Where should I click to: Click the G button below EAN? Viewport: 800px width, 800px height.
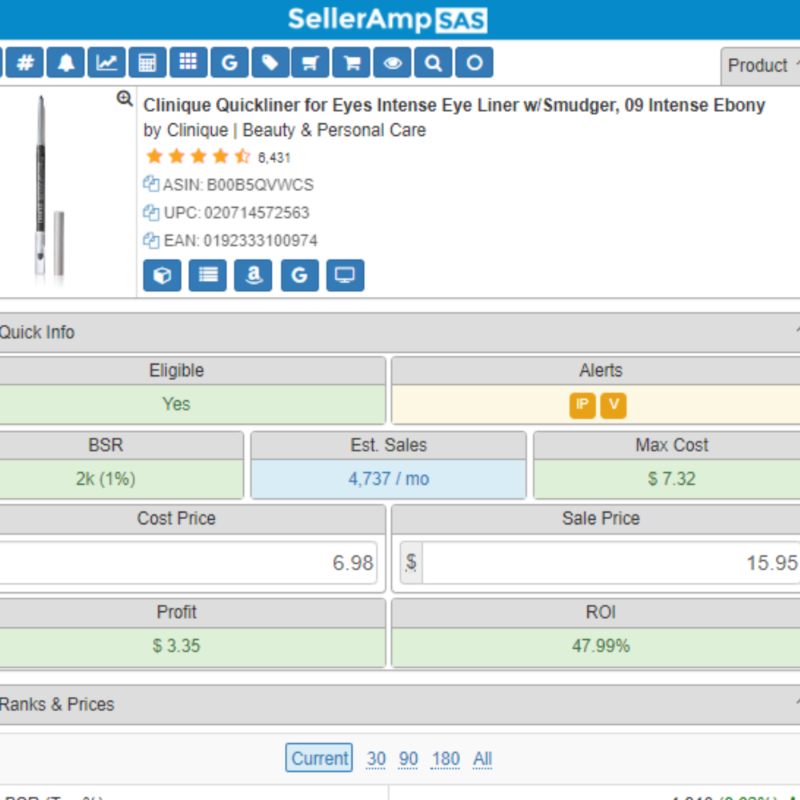tap(299, 276)
